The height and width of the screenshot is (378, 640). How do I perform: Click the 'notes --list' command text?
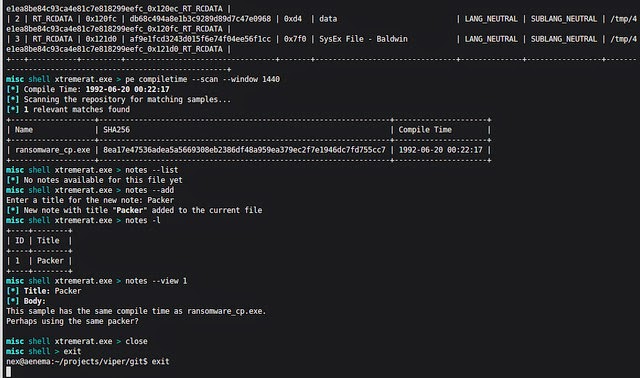tap(151, 170)
